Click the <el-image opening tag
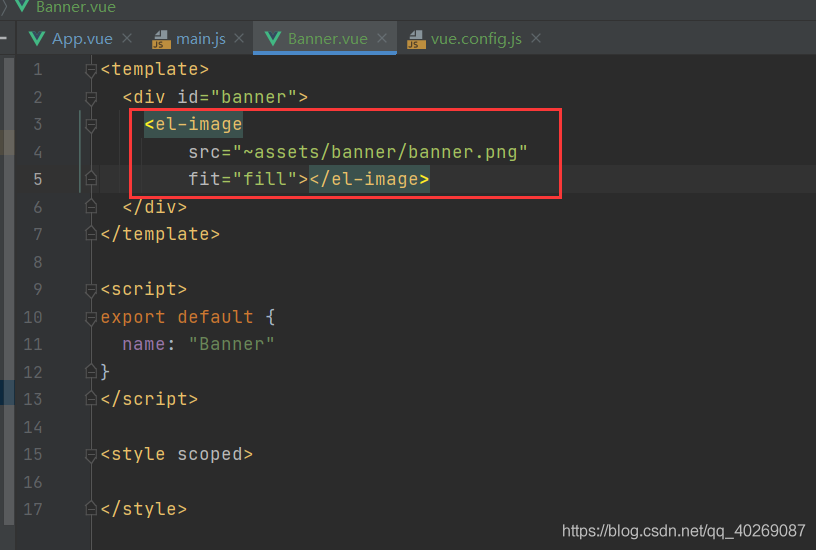This screenshot has height=550, width=816. 193,124
